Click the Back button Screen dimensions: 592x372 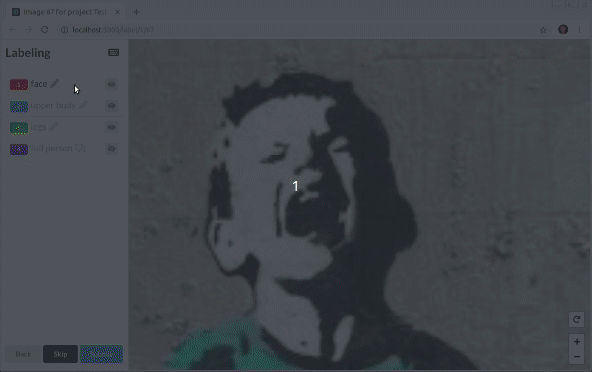coord(23,354)
